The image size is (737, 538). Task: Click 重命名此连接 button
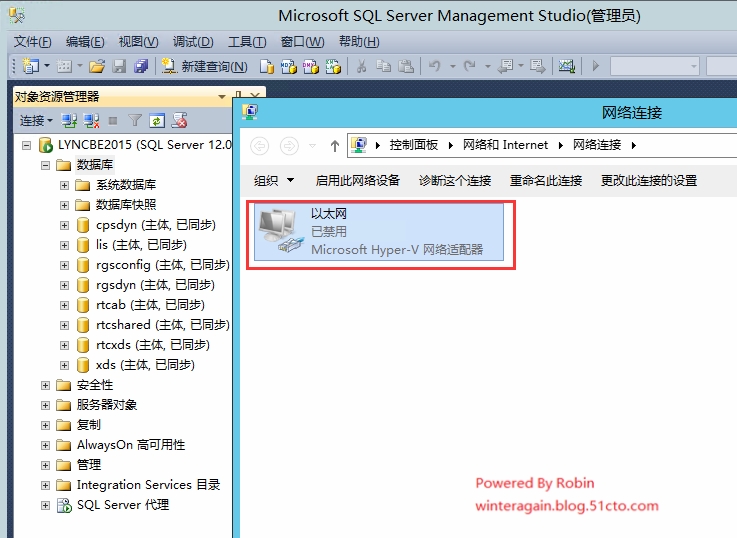click(546, 180)
